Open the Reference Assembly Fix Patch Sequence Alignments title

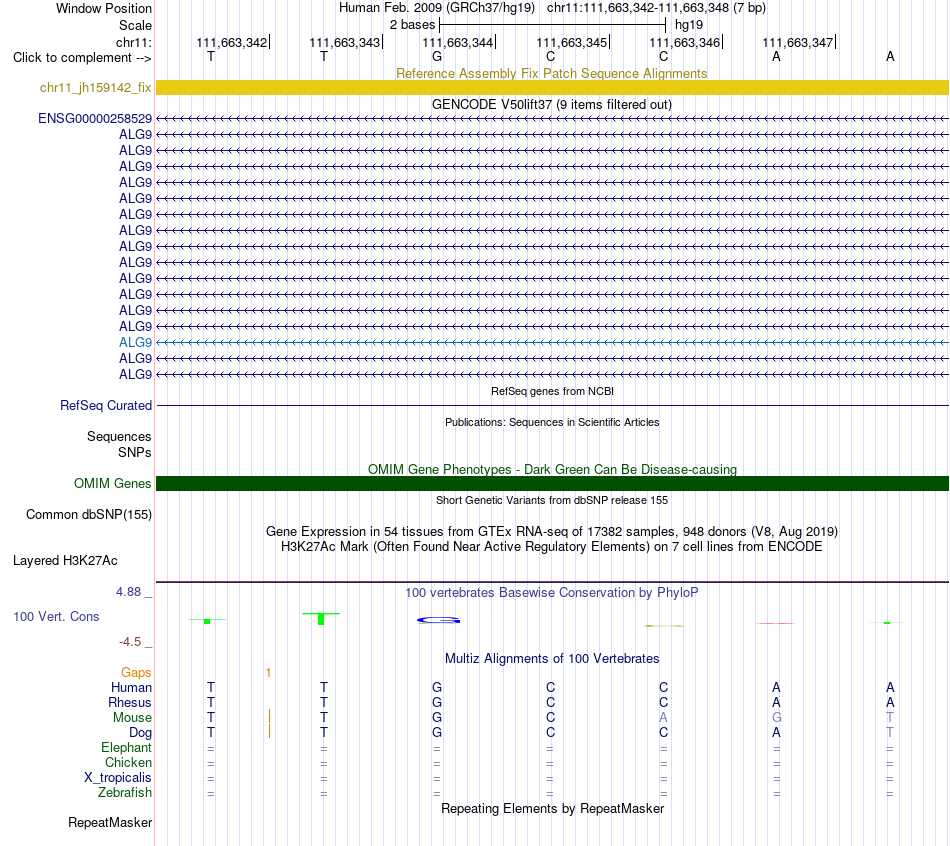(x=551, y=73)
